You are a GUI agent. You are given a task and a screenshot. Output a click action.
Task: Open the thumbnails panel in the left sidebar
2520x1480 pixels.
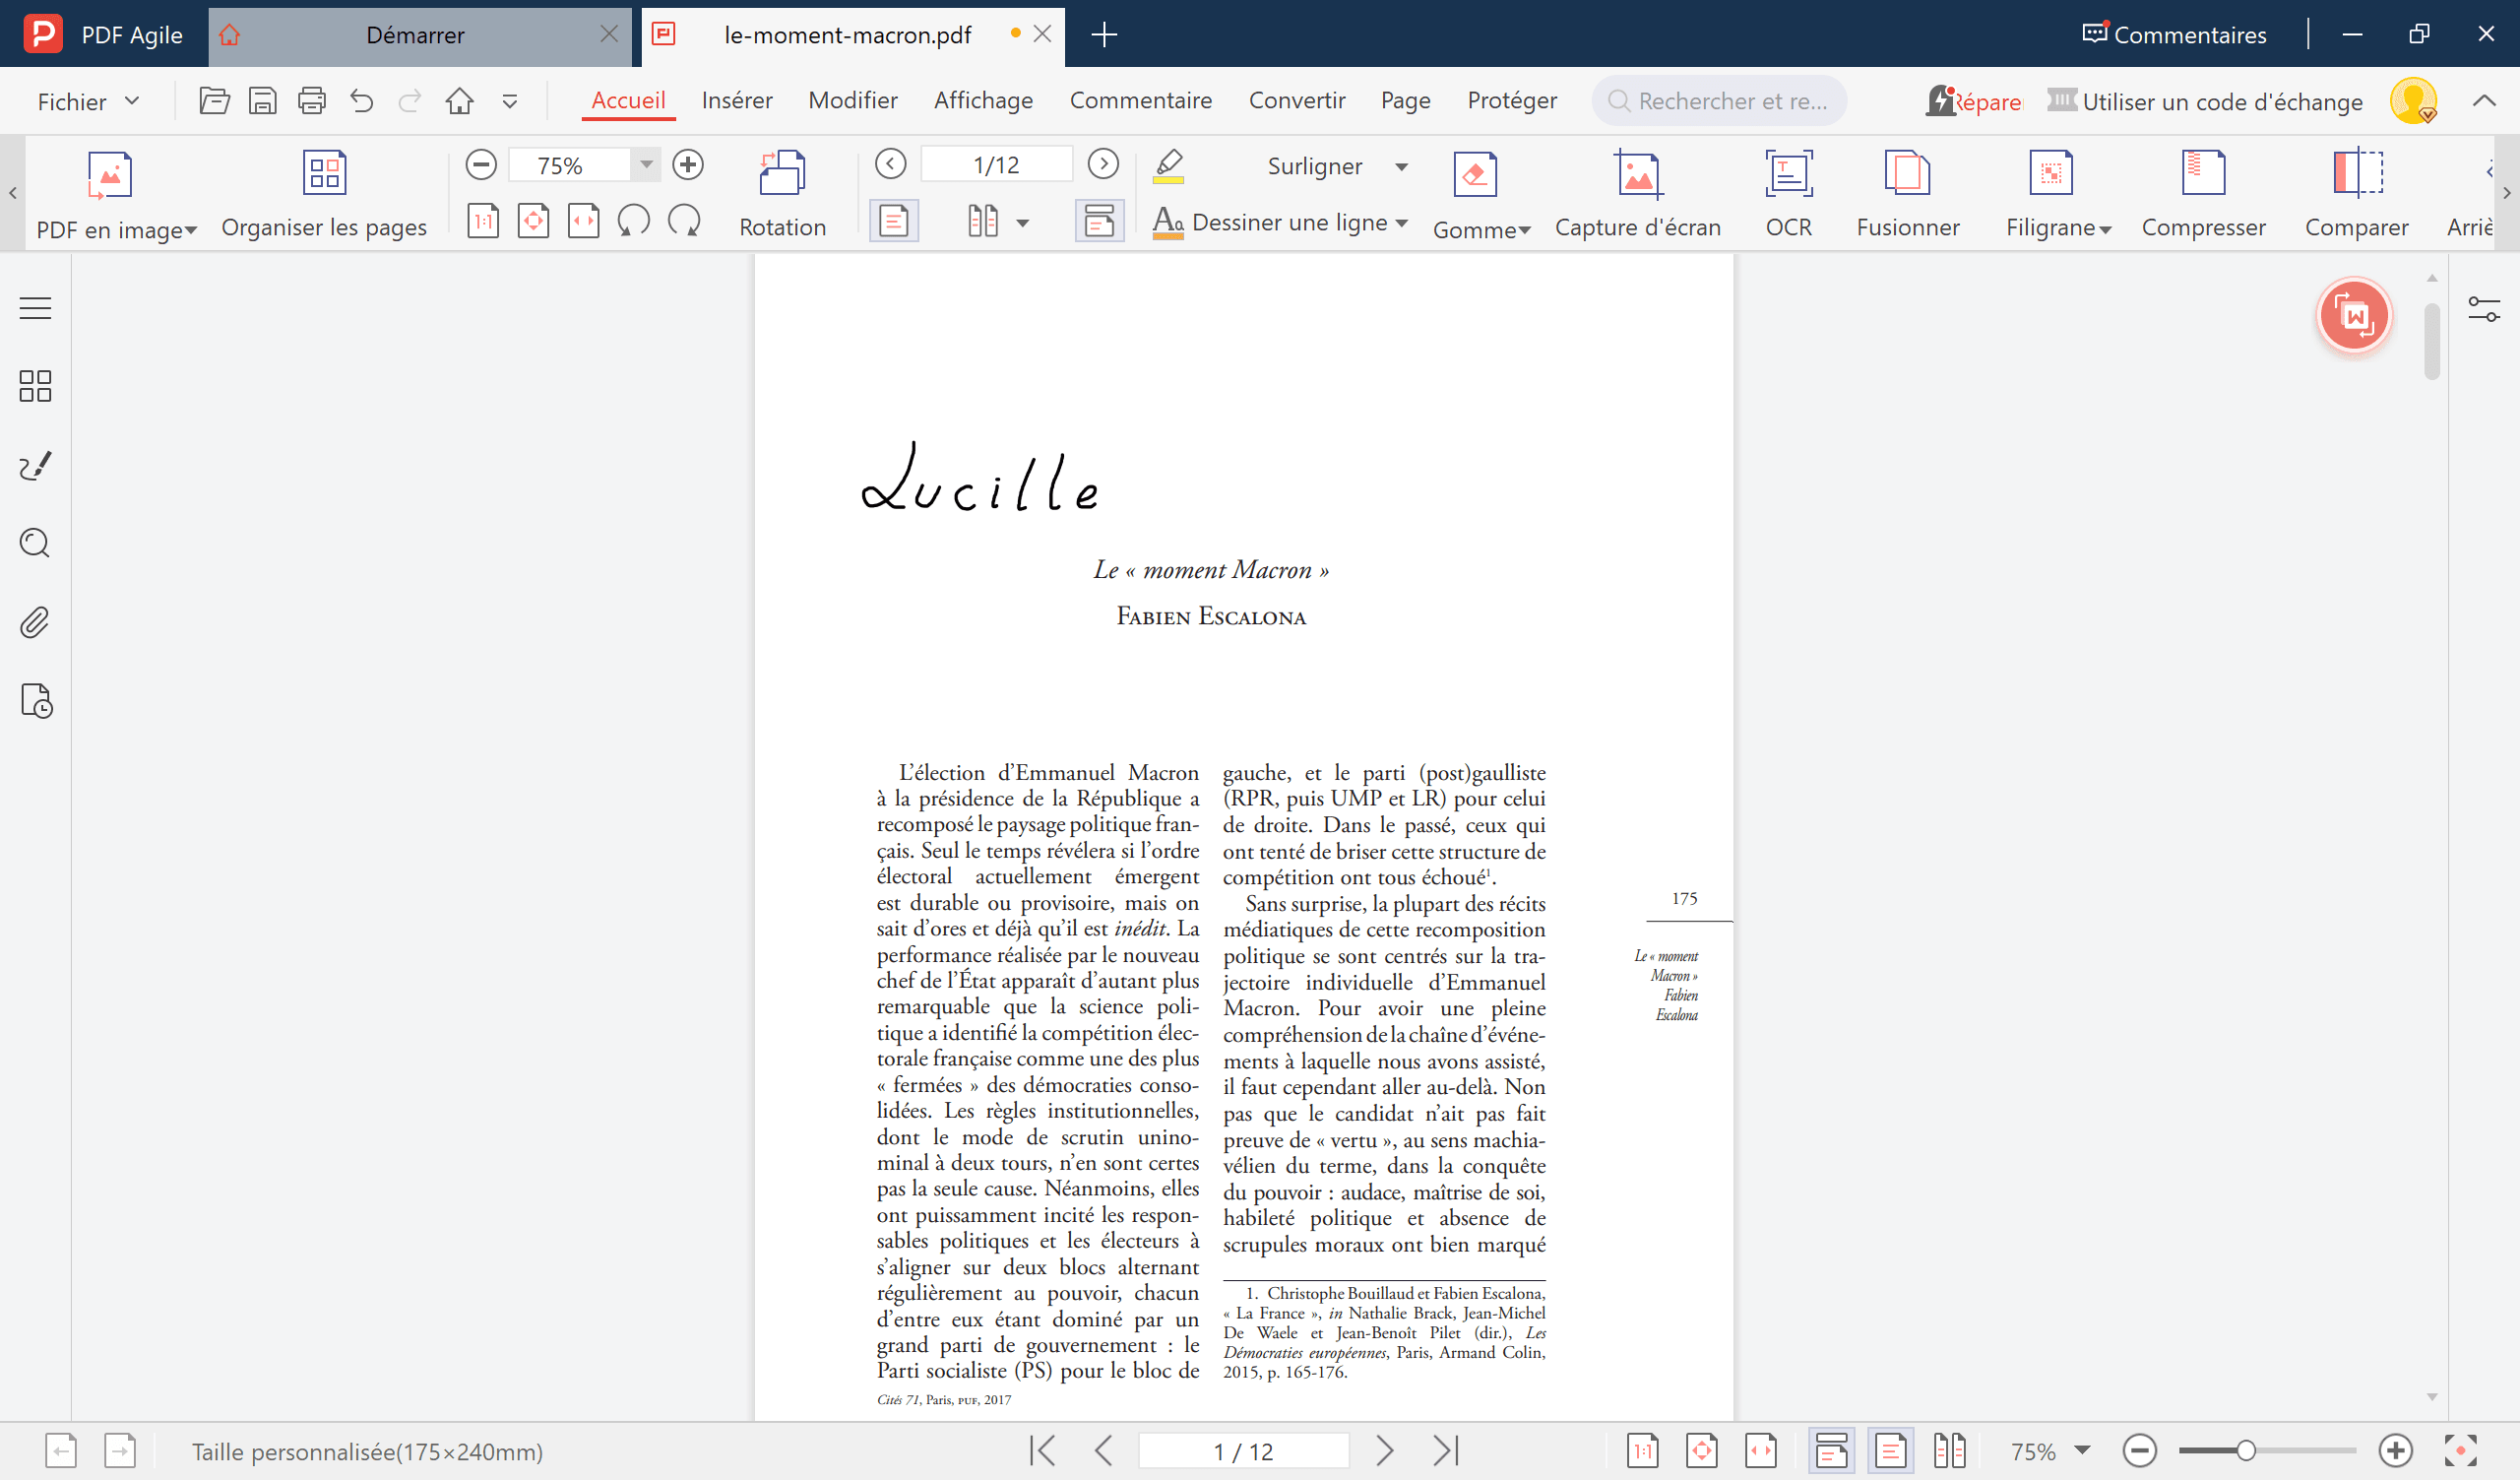[x=35, y=386]
